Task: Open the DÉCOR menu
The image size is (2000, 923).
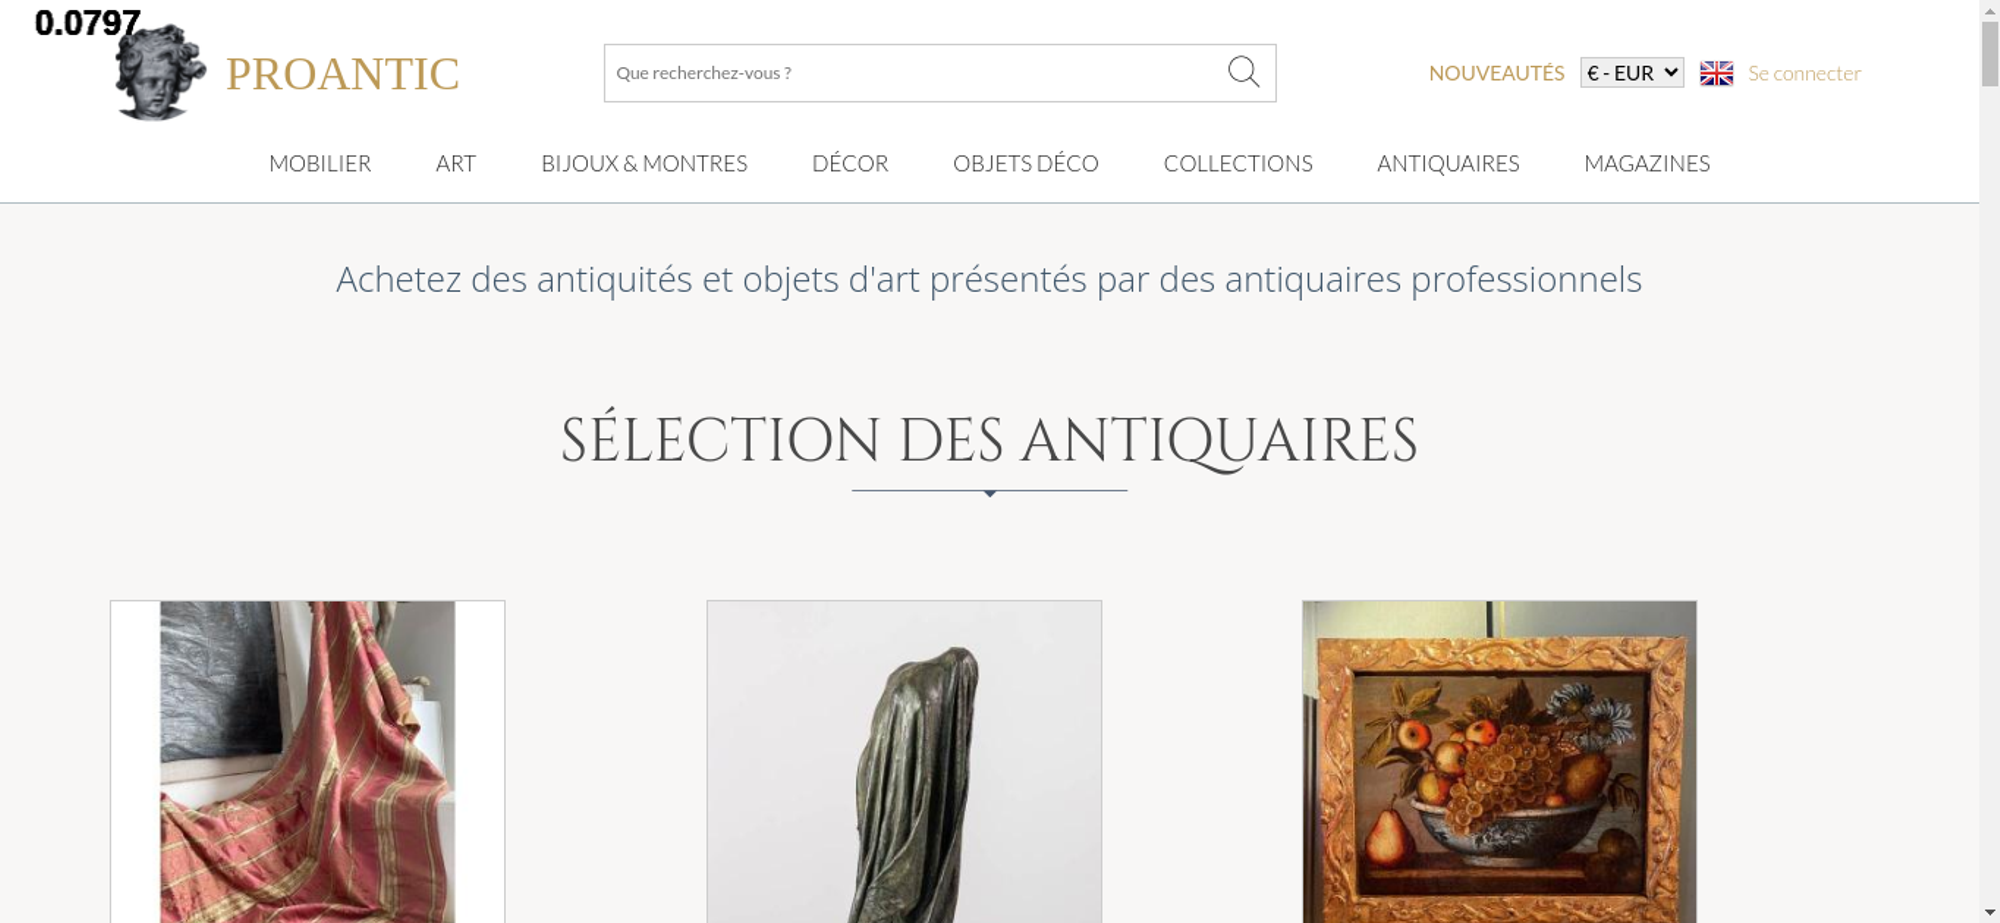Action: click(850, 163)
